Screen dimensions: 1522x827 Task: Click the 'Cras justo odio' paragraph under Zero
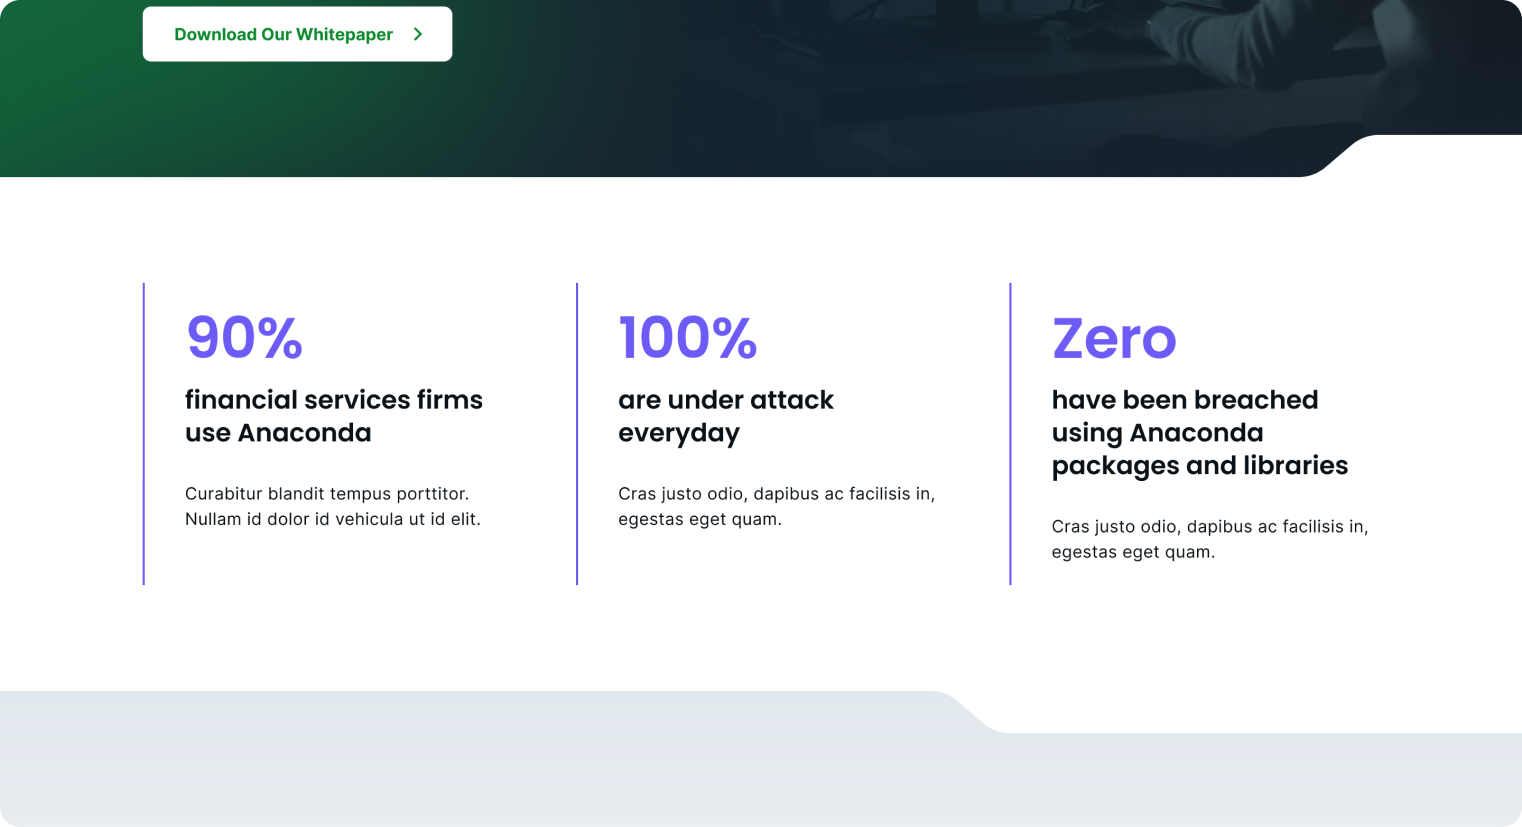pos(1210,539)
